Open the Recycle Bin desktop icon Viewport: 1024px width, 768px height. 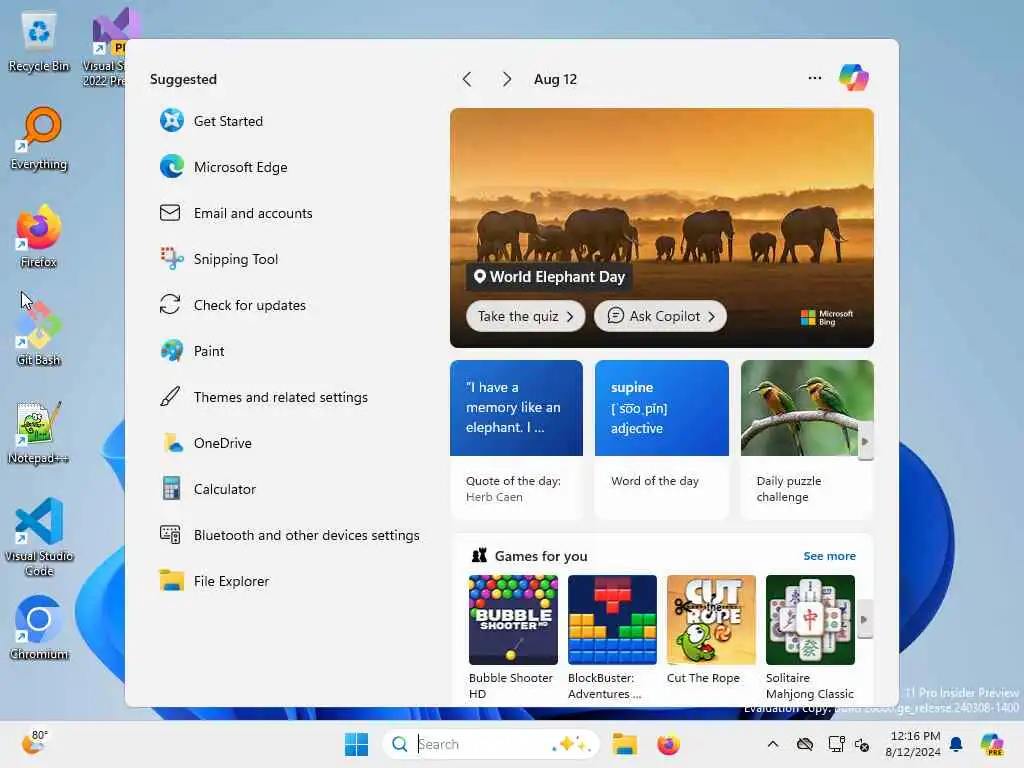39,42
